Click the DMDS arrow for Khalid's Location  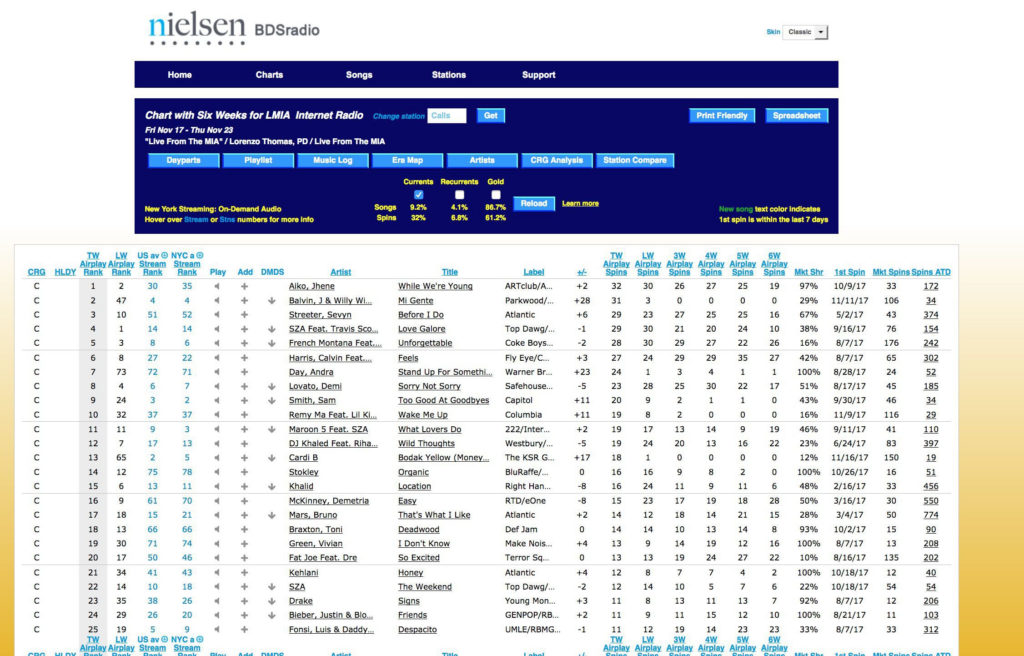272,487
